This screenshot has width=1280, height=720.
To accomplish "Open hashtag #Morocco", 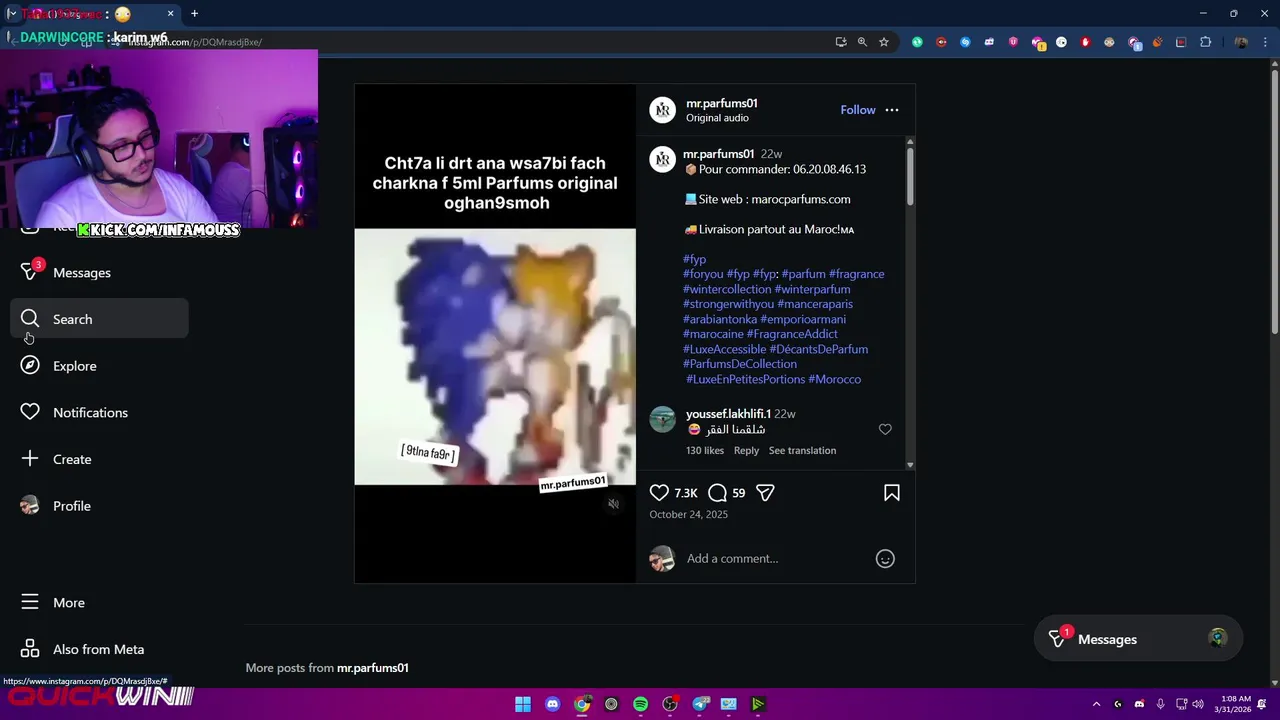I will 834,379.
